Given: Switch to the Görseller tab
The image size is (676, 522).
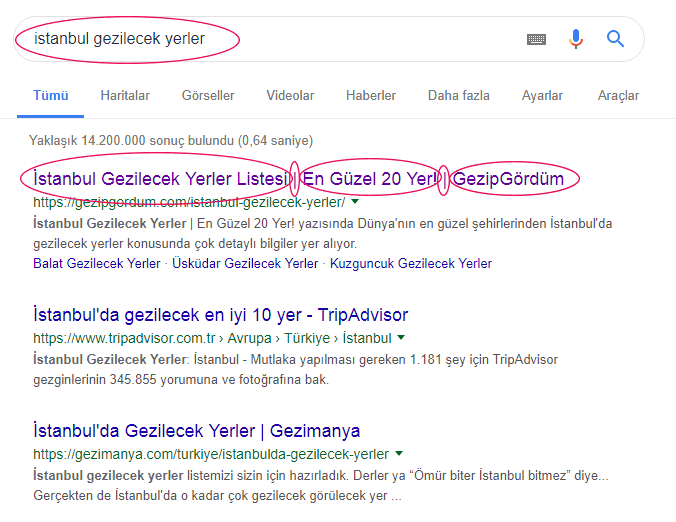Looking at the screenshot, I should coord(208,95).
